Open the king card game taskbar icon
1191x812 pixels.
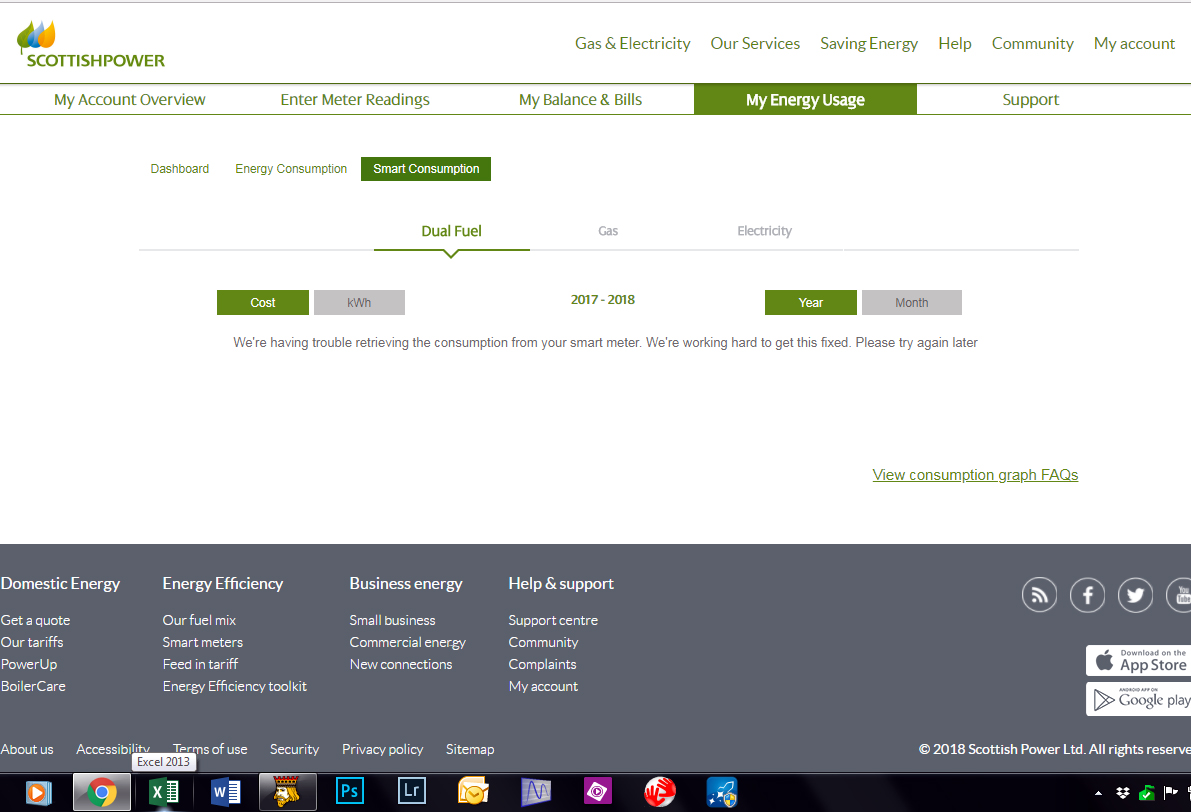(x=287, y=792)
